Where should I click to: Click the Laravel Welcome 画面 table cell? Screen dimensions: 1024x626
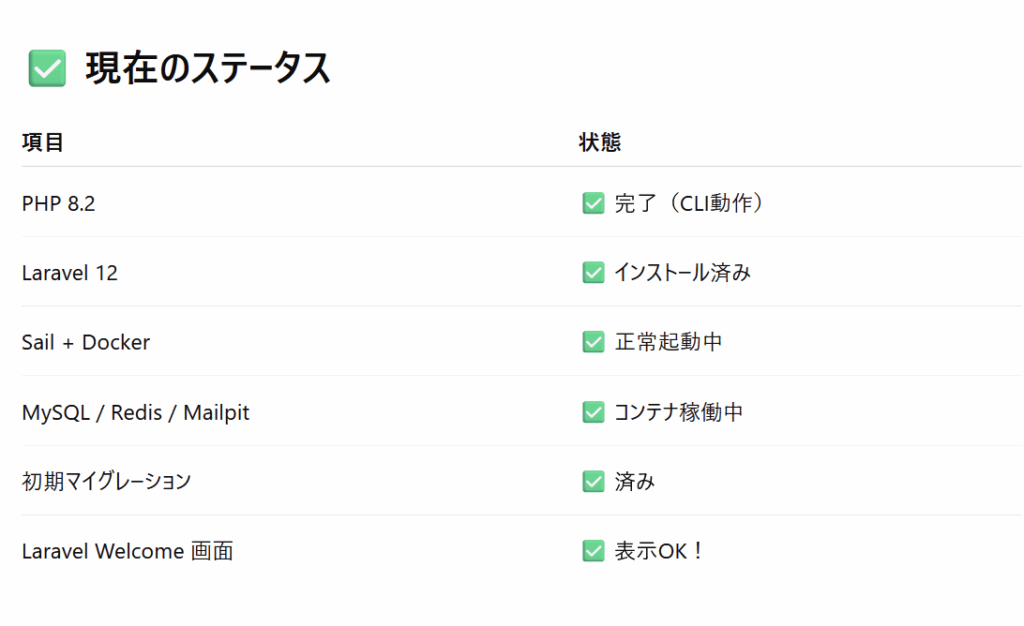tap(127, 551)
